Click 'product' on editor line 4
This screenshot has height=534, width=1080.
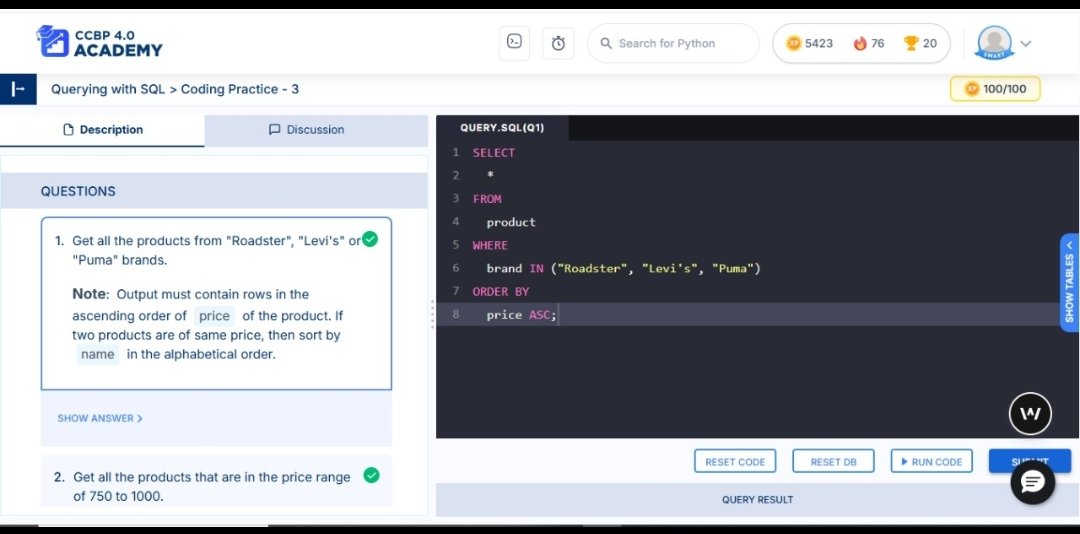[x=511, y=223]
